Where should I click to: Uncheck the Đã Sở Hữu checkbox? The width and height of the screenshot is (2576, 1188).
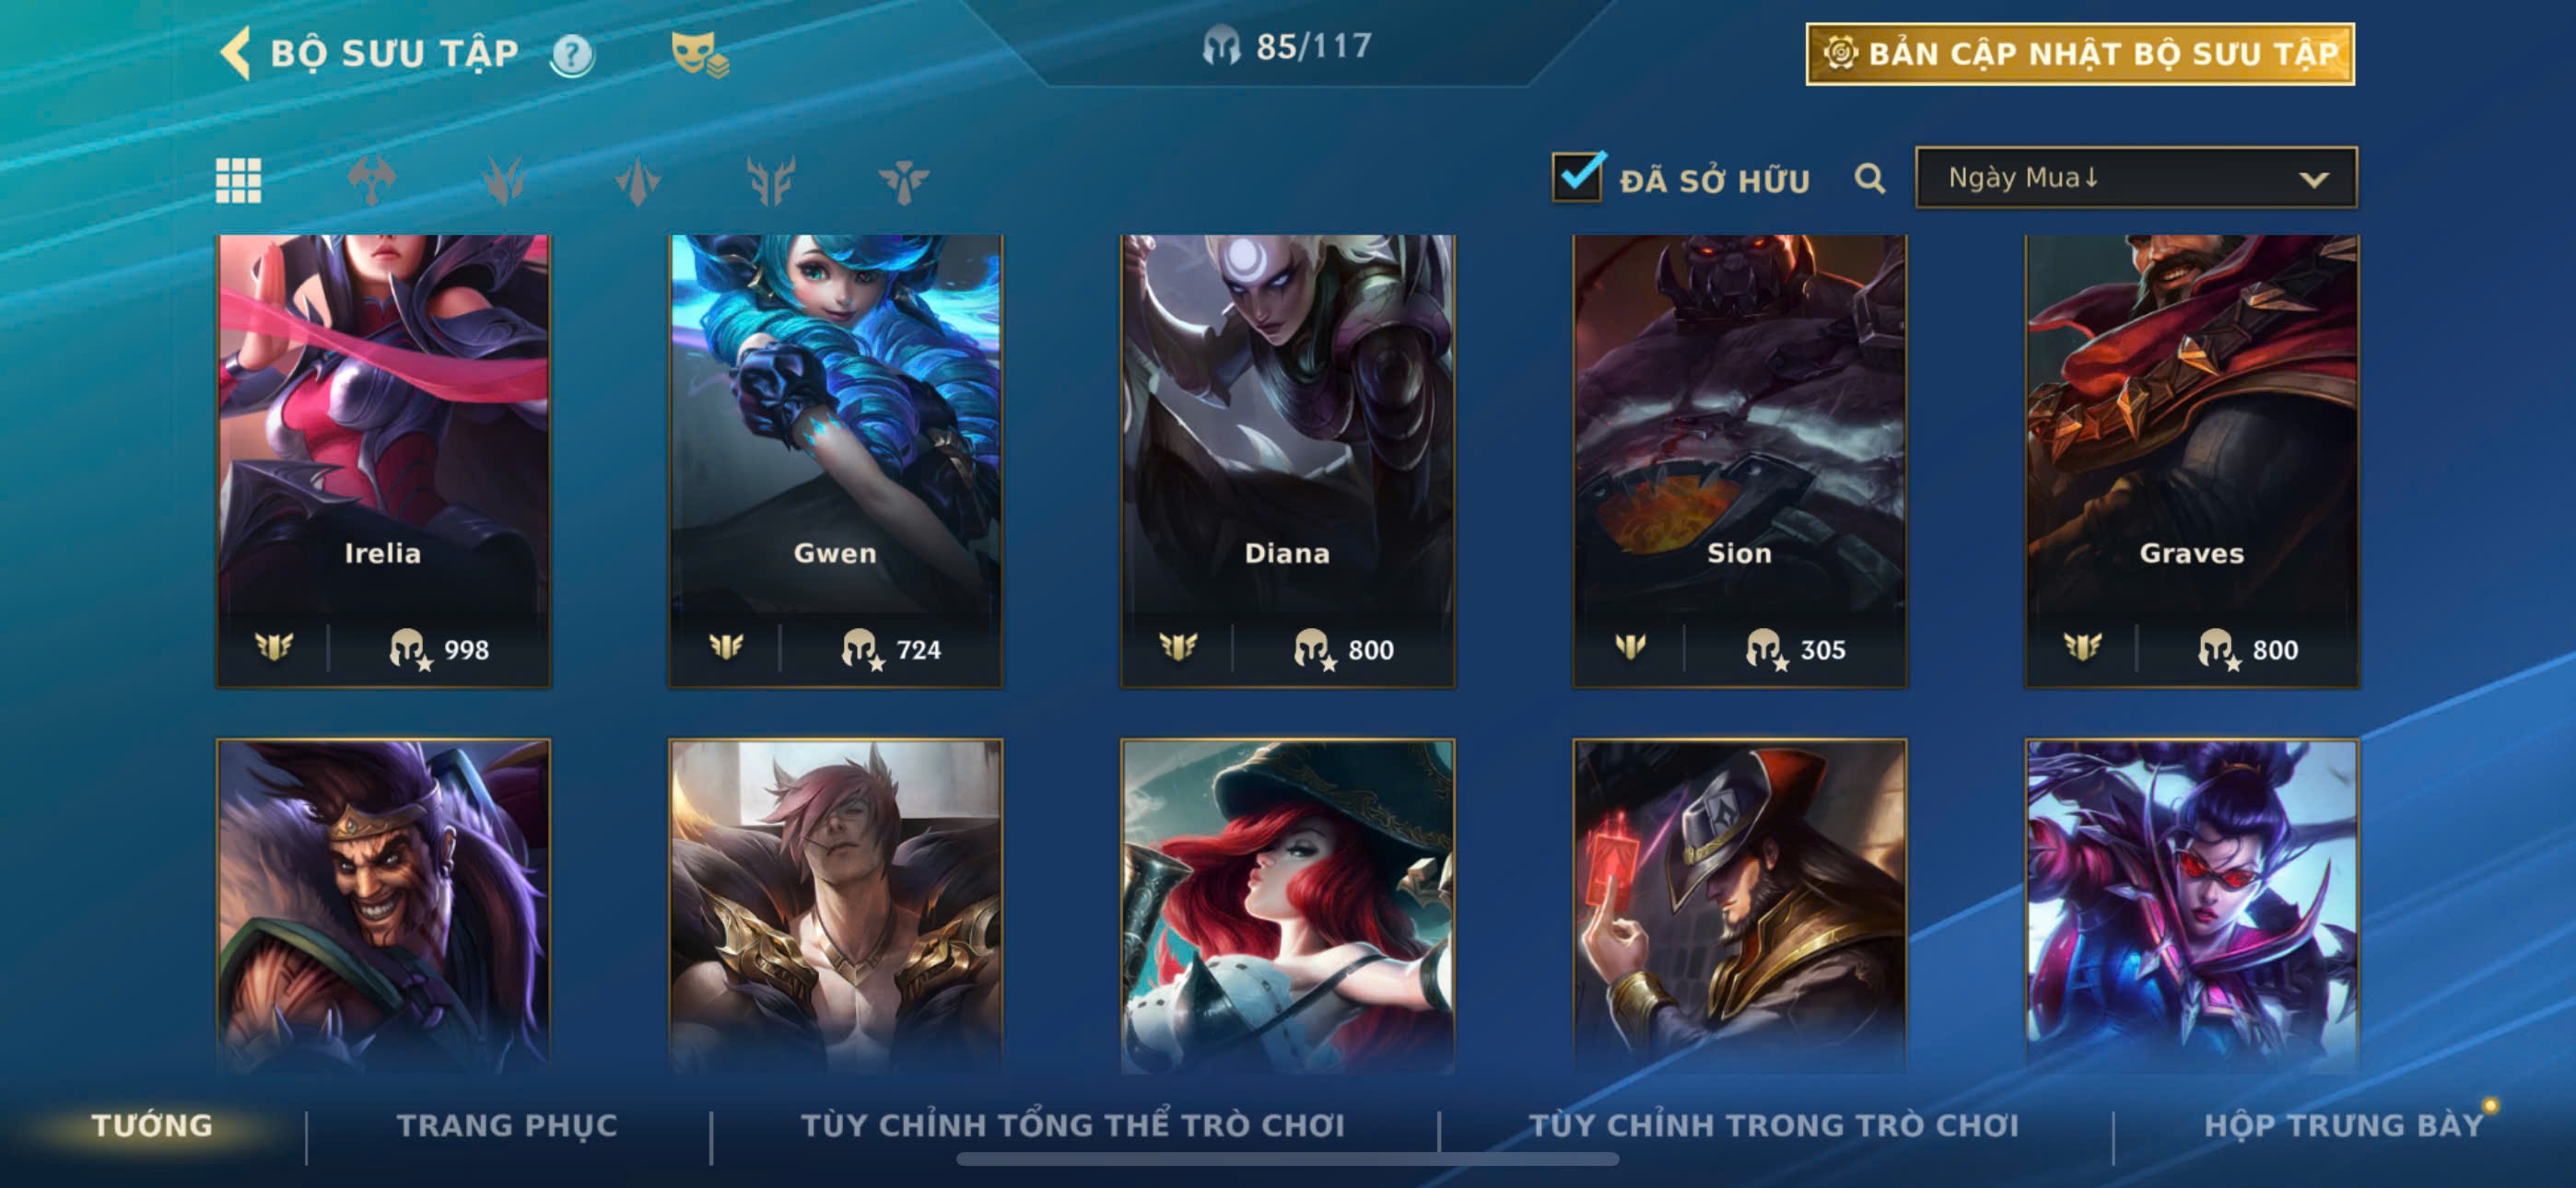[x=1577, y=177]
